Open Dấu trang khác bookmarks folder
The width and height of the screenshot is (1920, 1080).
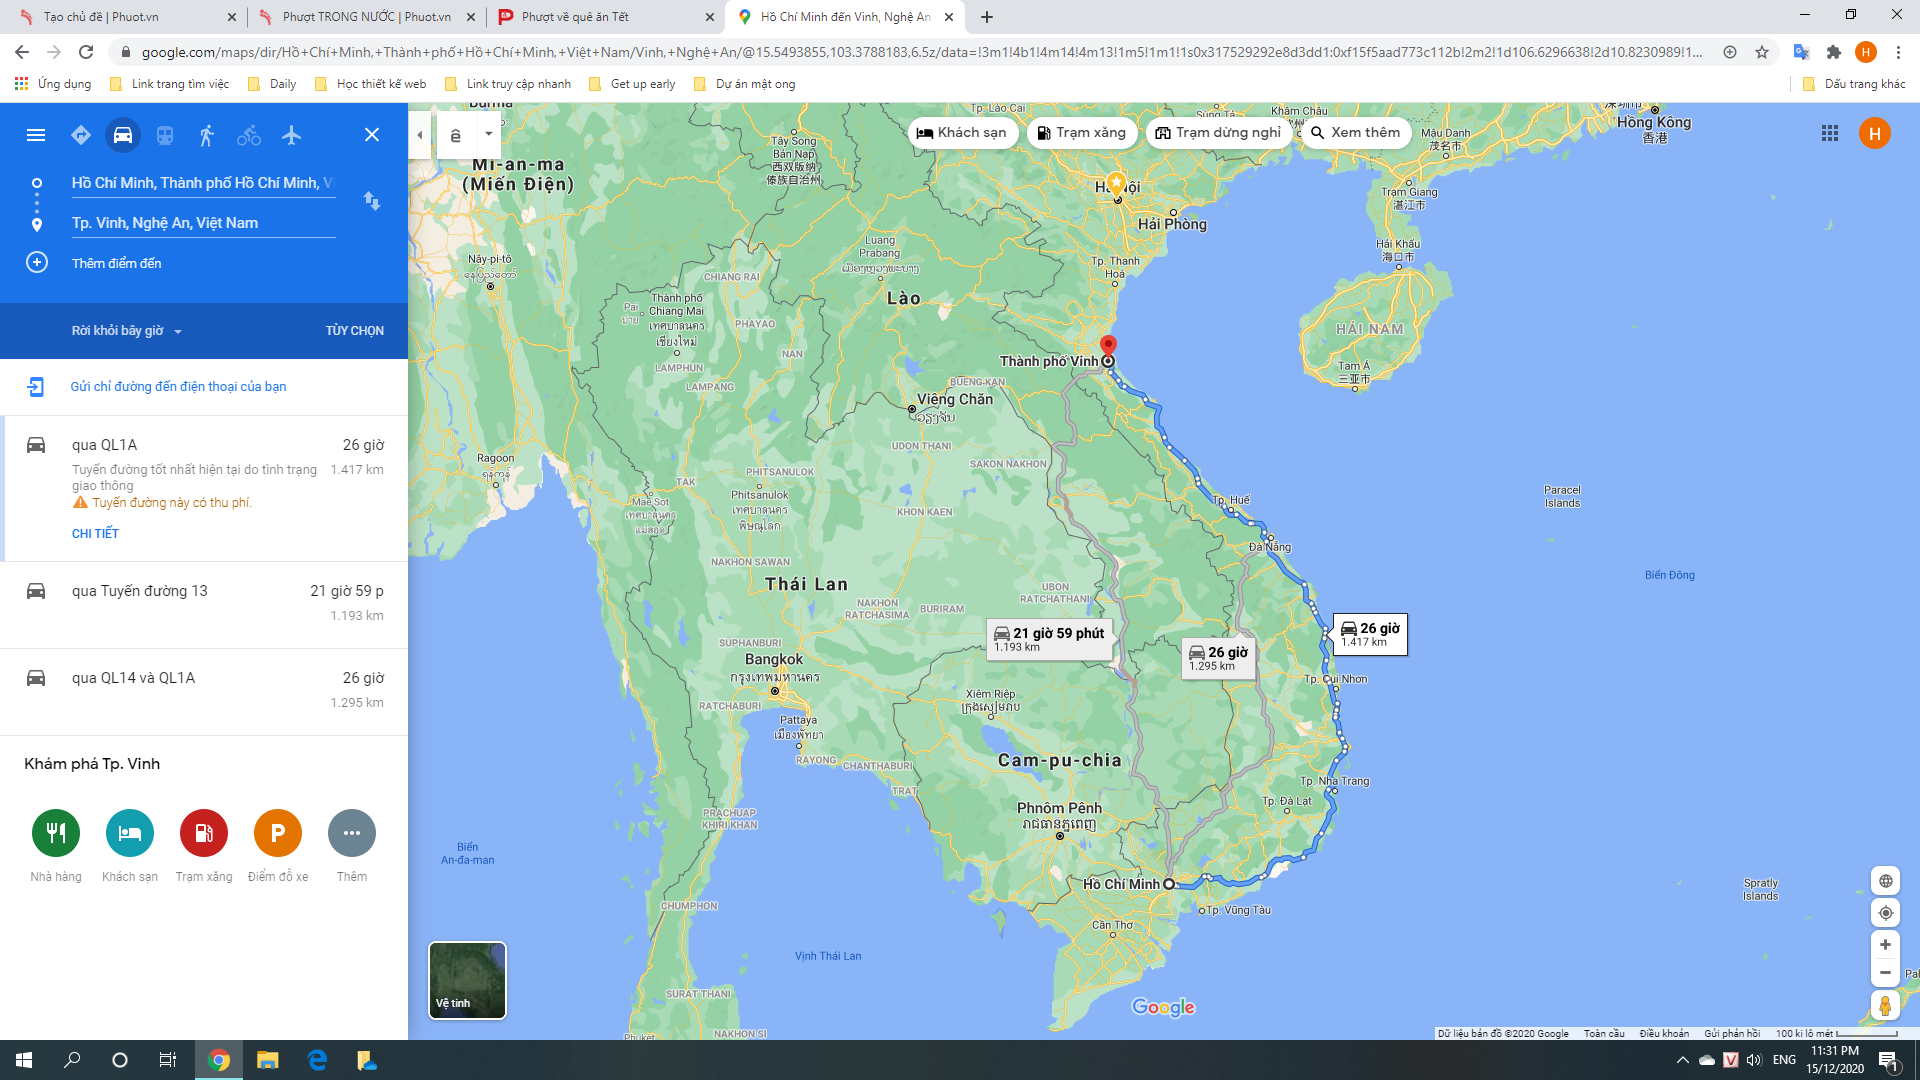[x=1854, y=84]
